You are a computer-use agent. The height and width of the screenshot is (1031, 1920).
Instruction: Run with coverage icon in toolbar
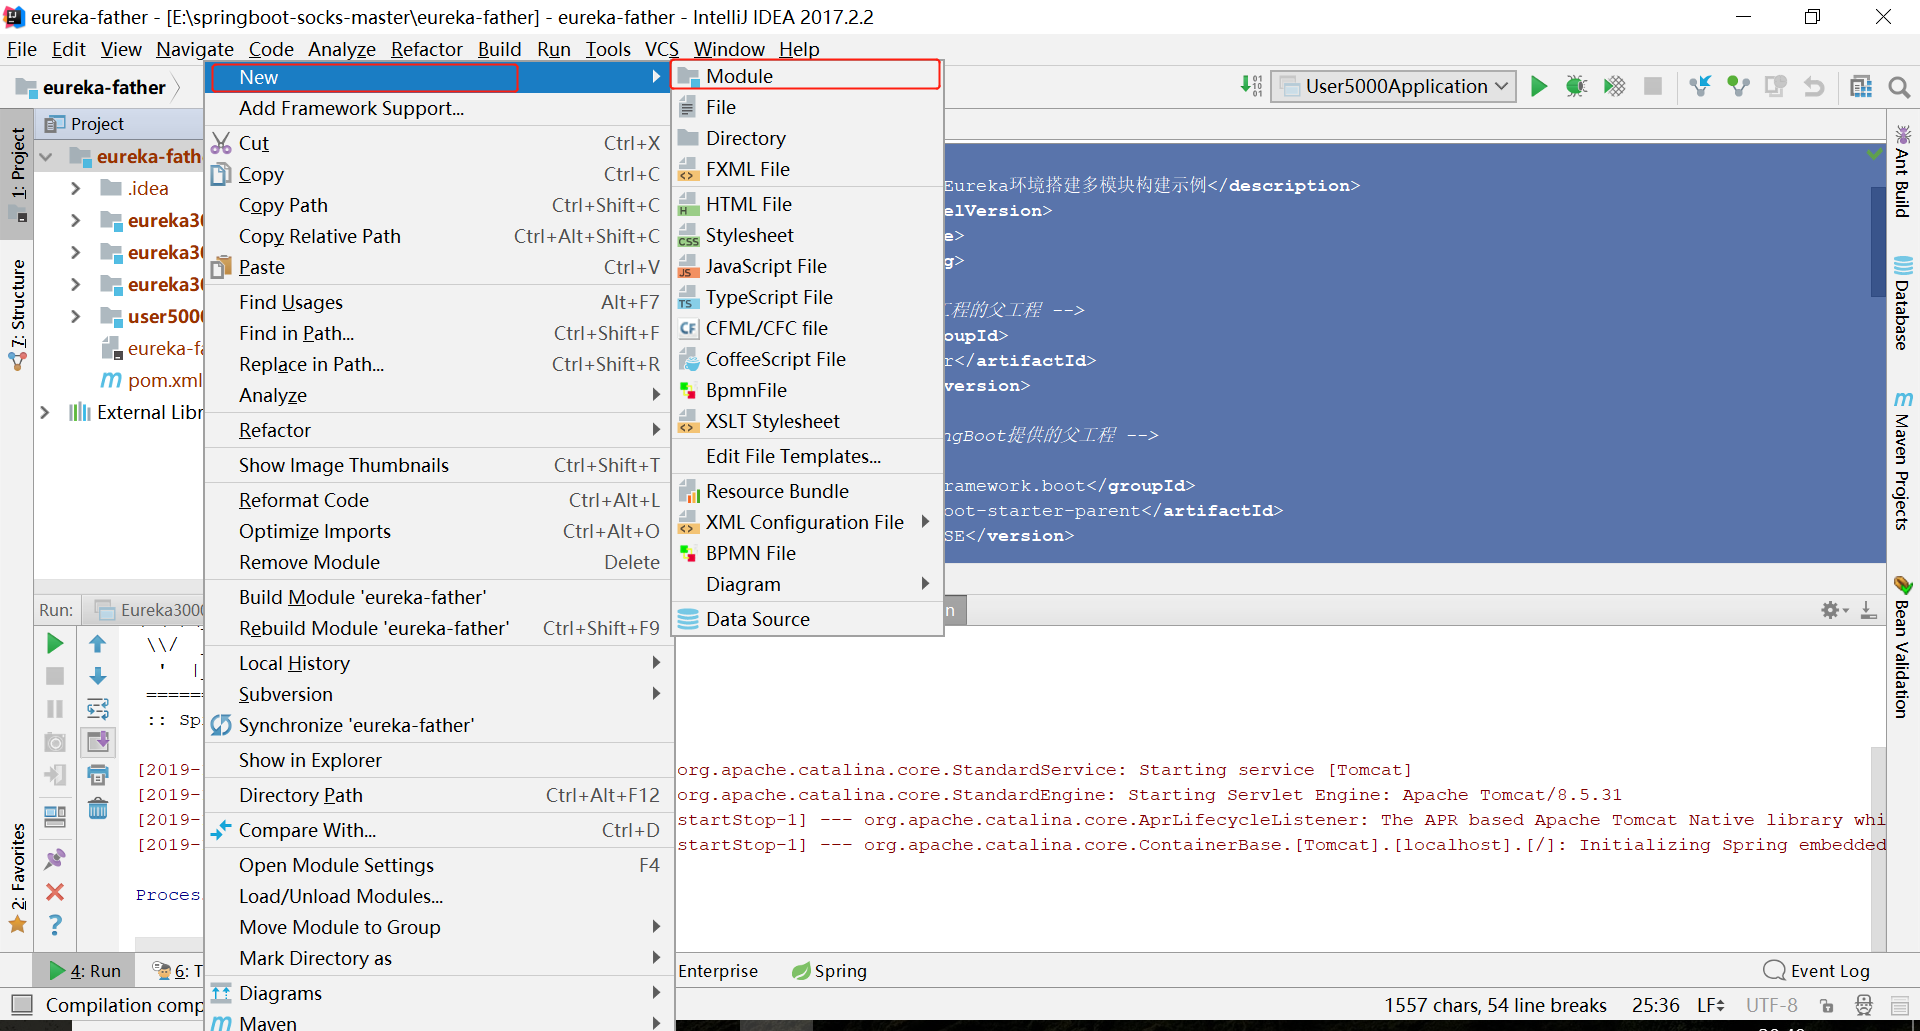[x=1614, y=87]
